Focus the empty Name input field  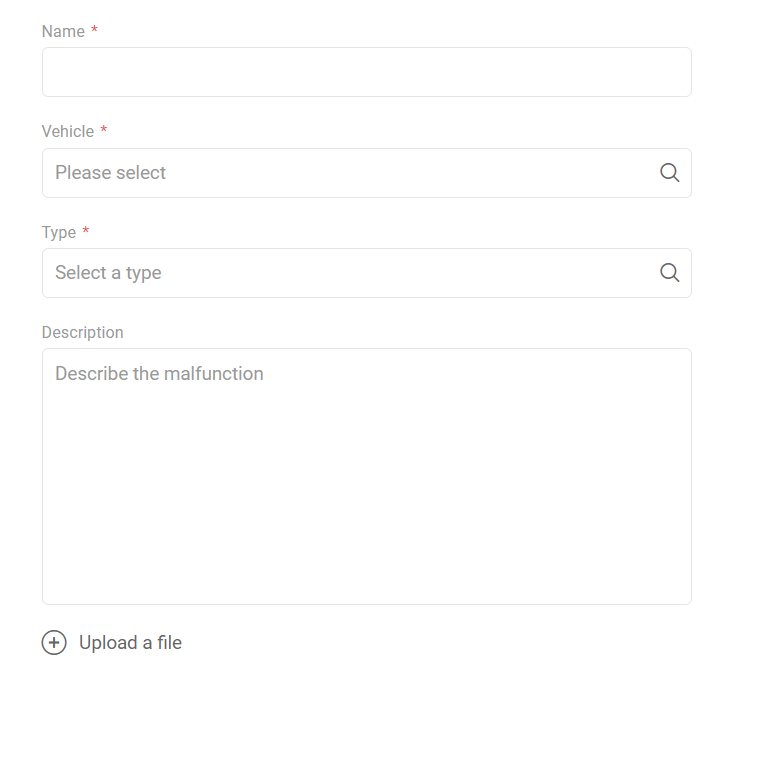pyautogui.click(x=367, y=72)
